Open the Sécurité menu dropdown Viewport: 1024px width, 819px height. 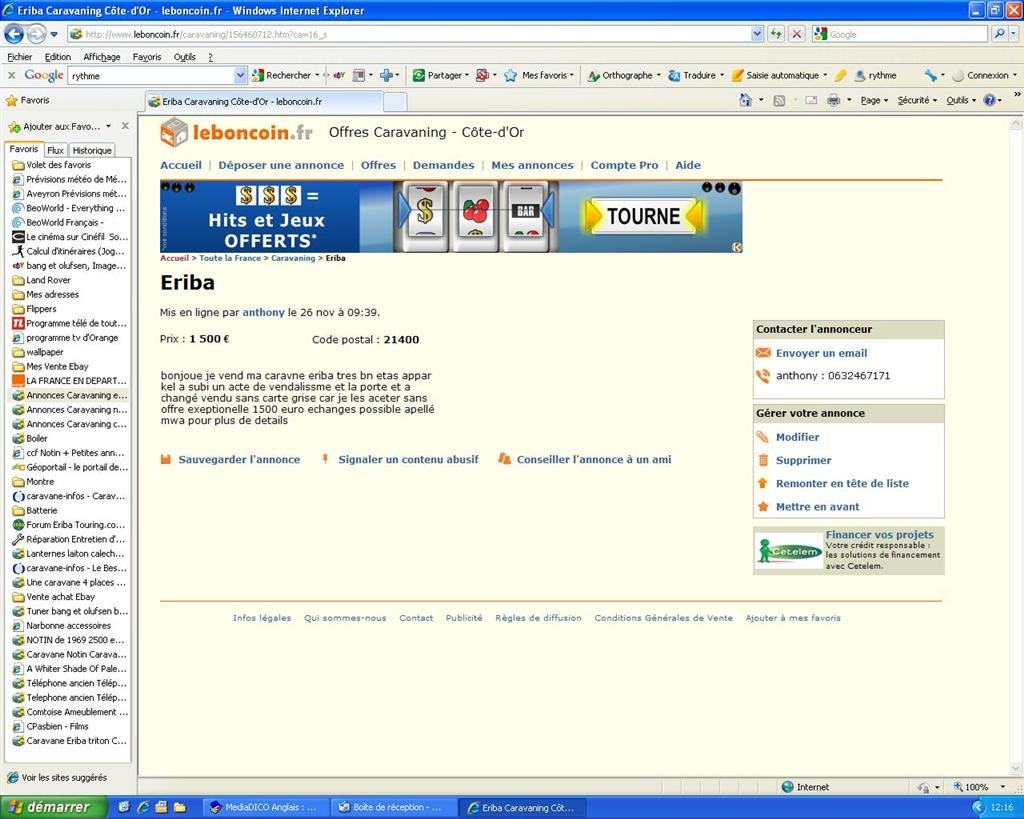[x=917, y=101]
